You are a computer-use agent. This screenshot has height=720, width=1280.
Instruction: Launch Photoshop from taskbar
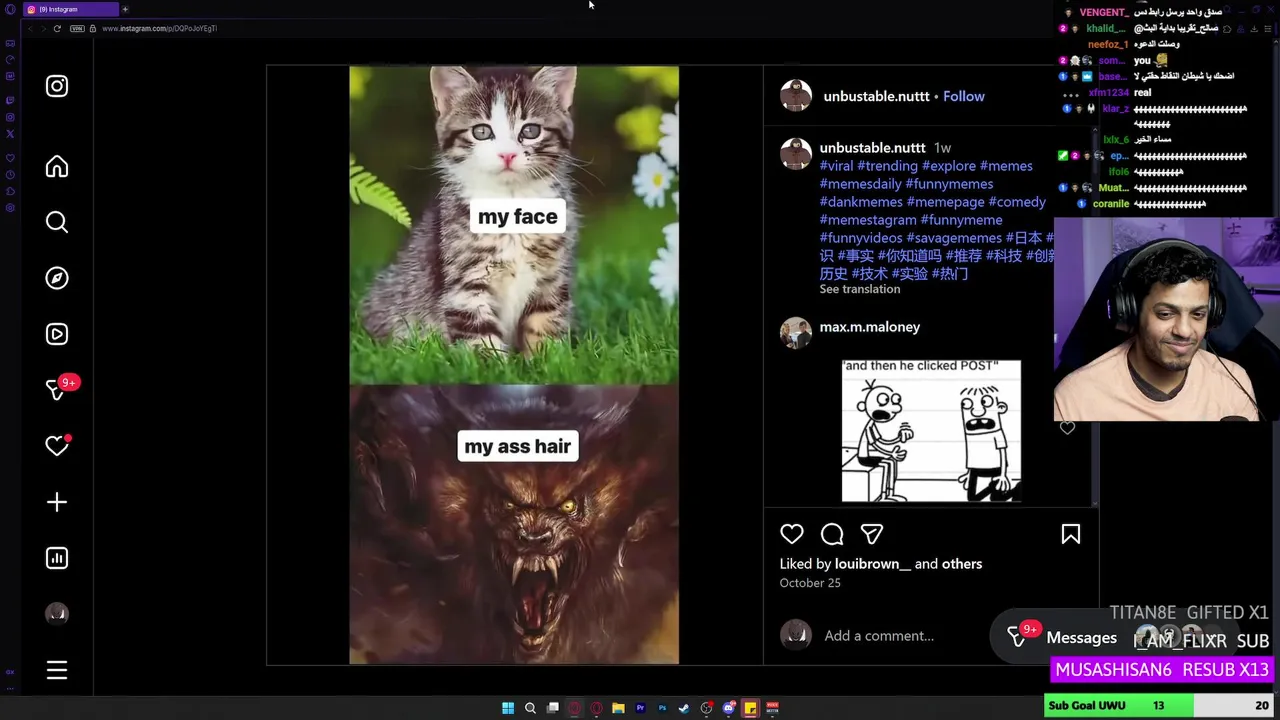[x=662, y=708]
